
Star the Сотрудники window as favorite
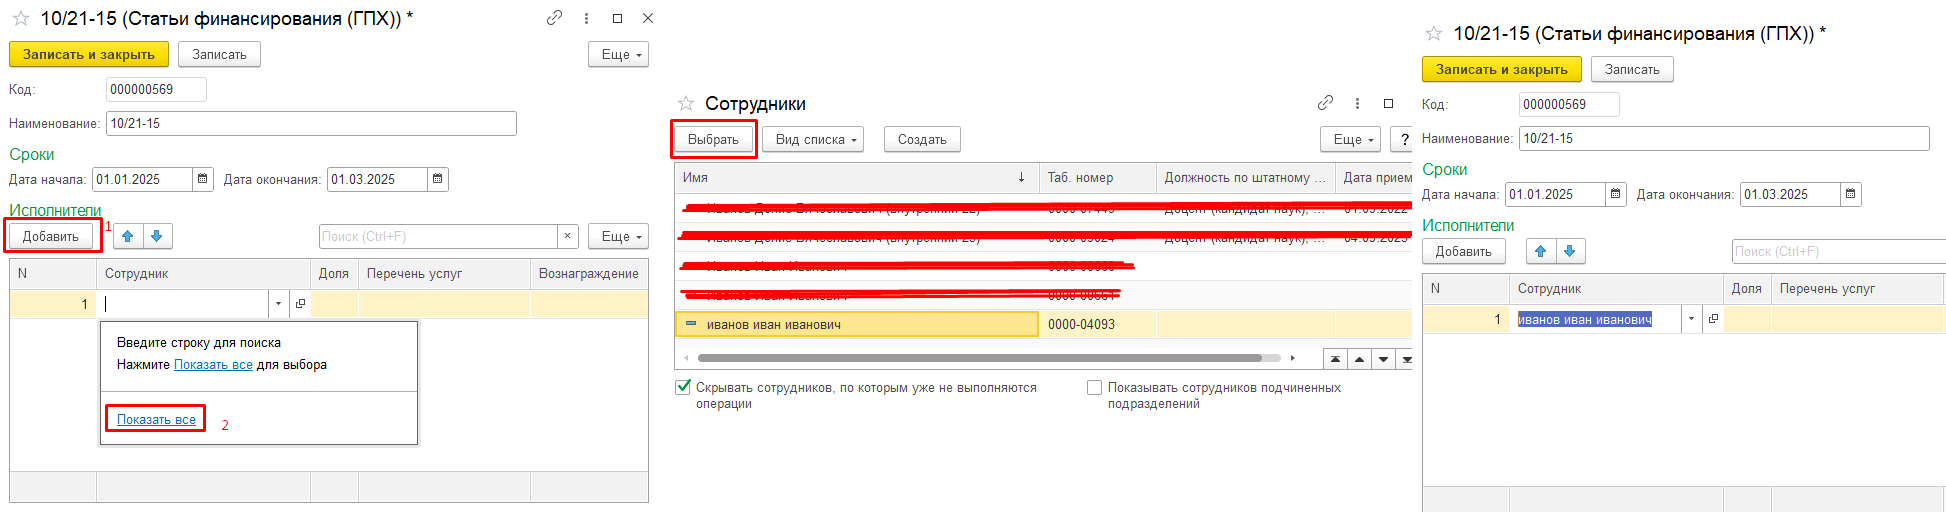pos(686,104)
